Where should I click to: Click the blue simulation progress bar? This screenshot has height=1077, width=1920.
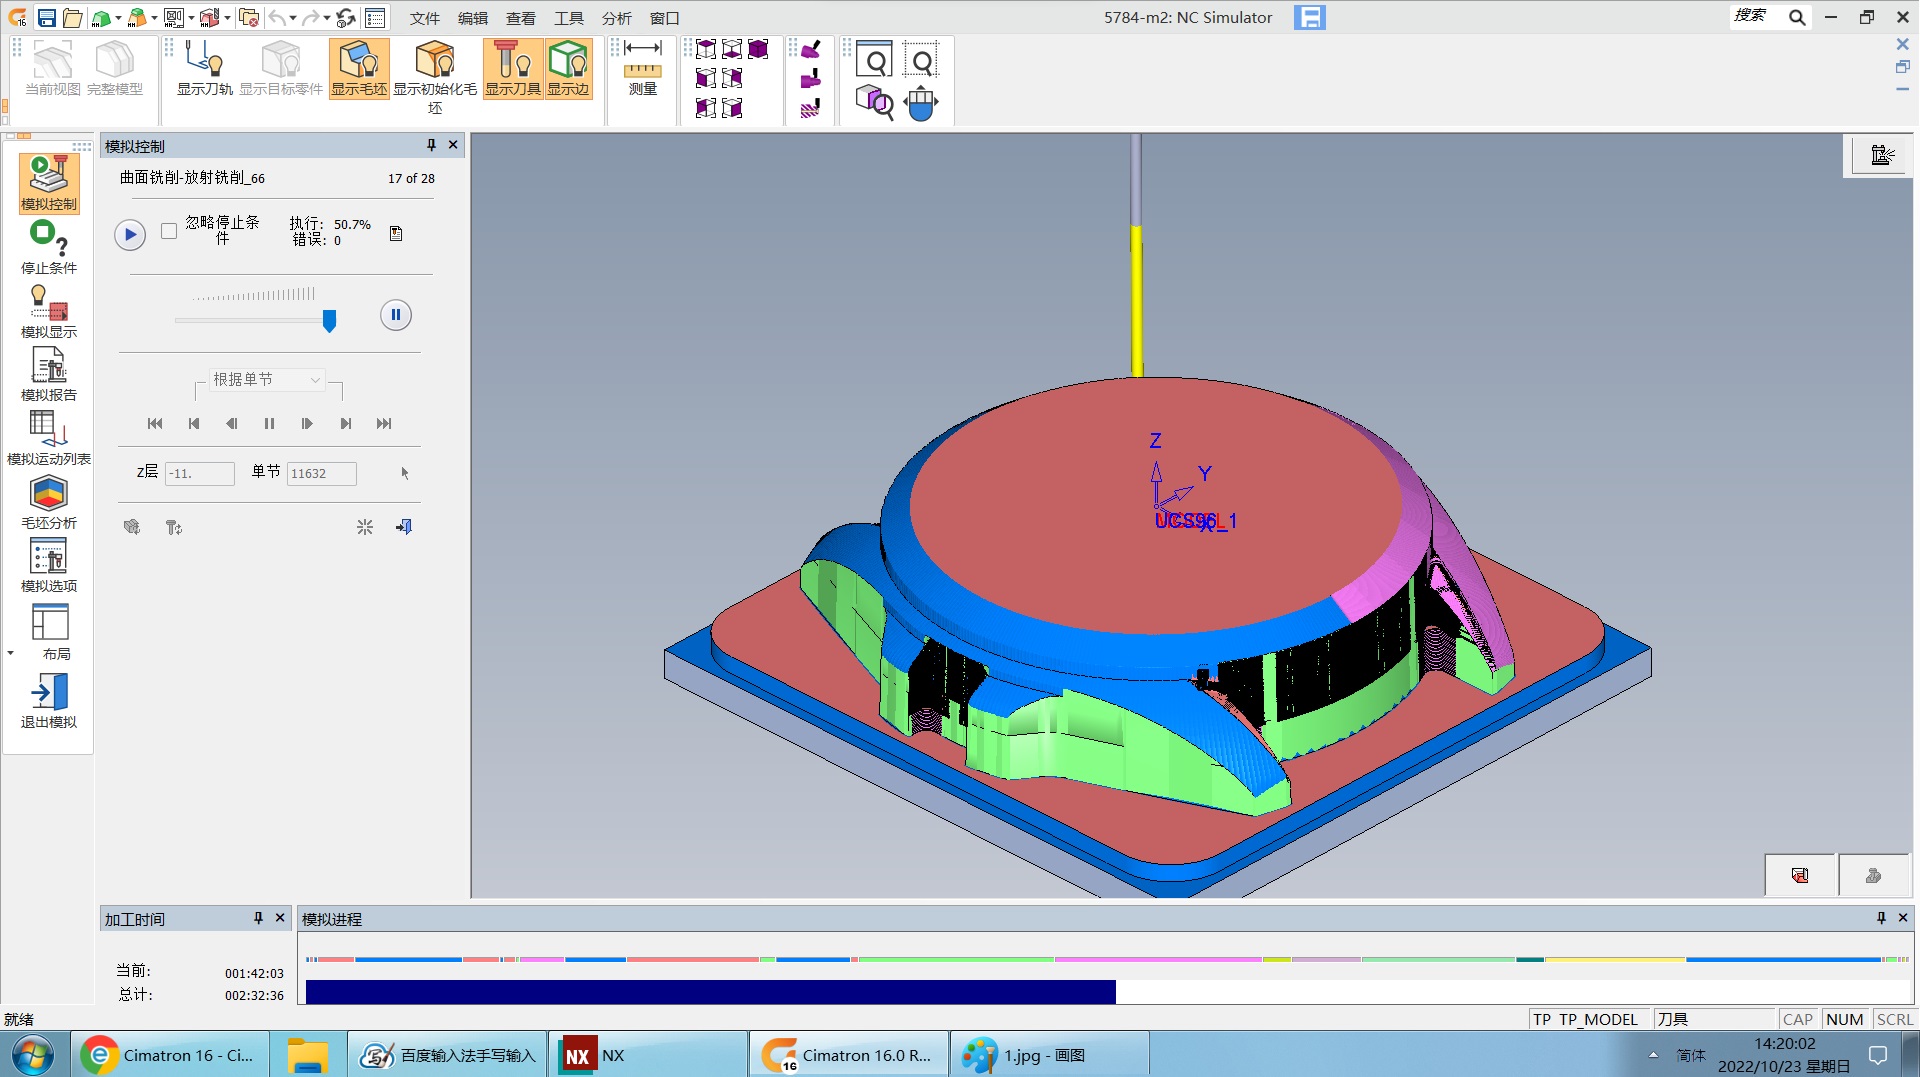[x=710, y=992]
